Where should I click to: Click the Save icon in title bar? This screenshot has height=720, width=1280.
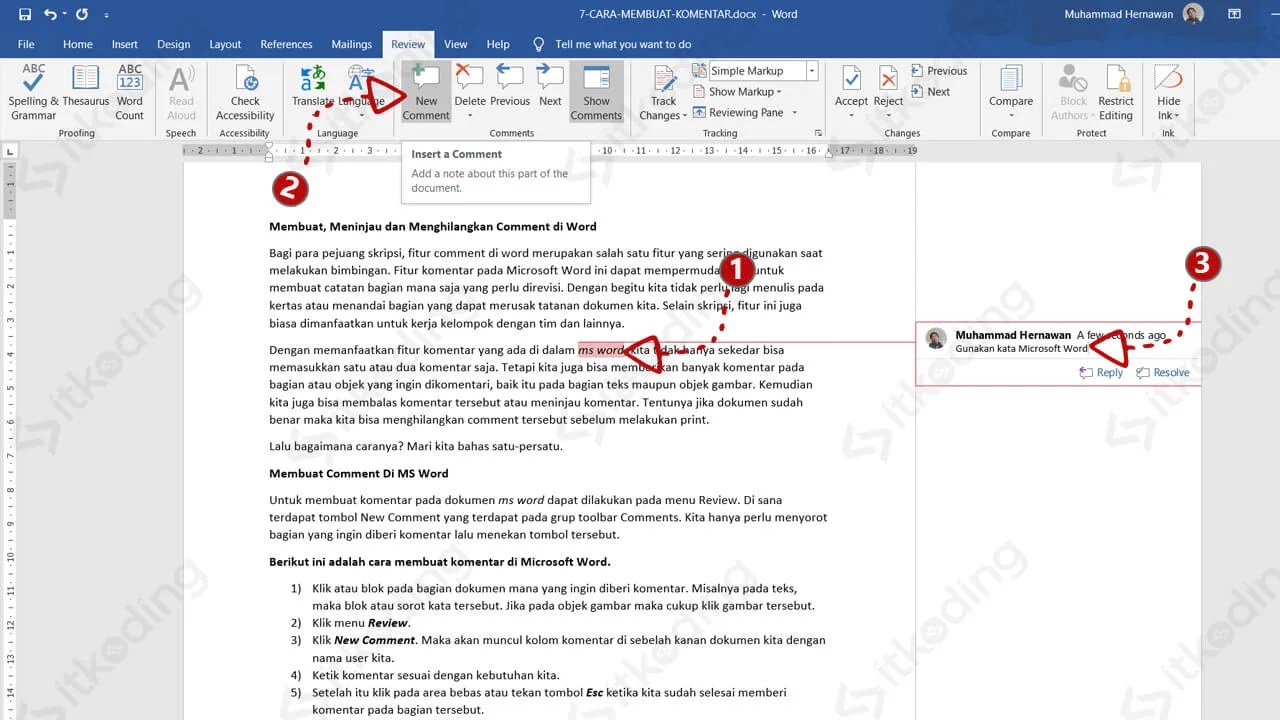24,15
